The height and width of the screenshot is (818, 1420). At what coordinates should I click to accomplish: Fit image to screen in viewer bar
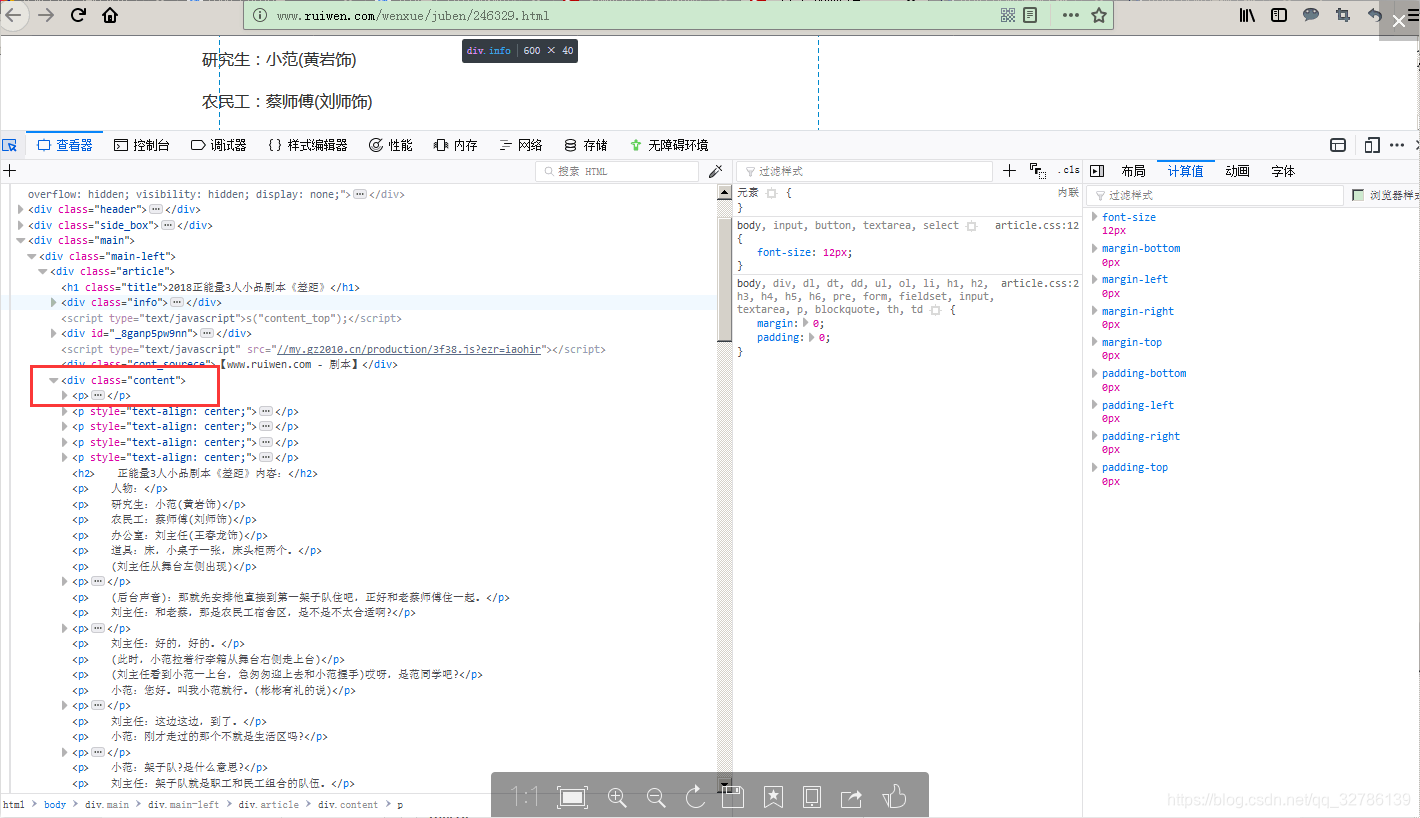tap(572, 797)
